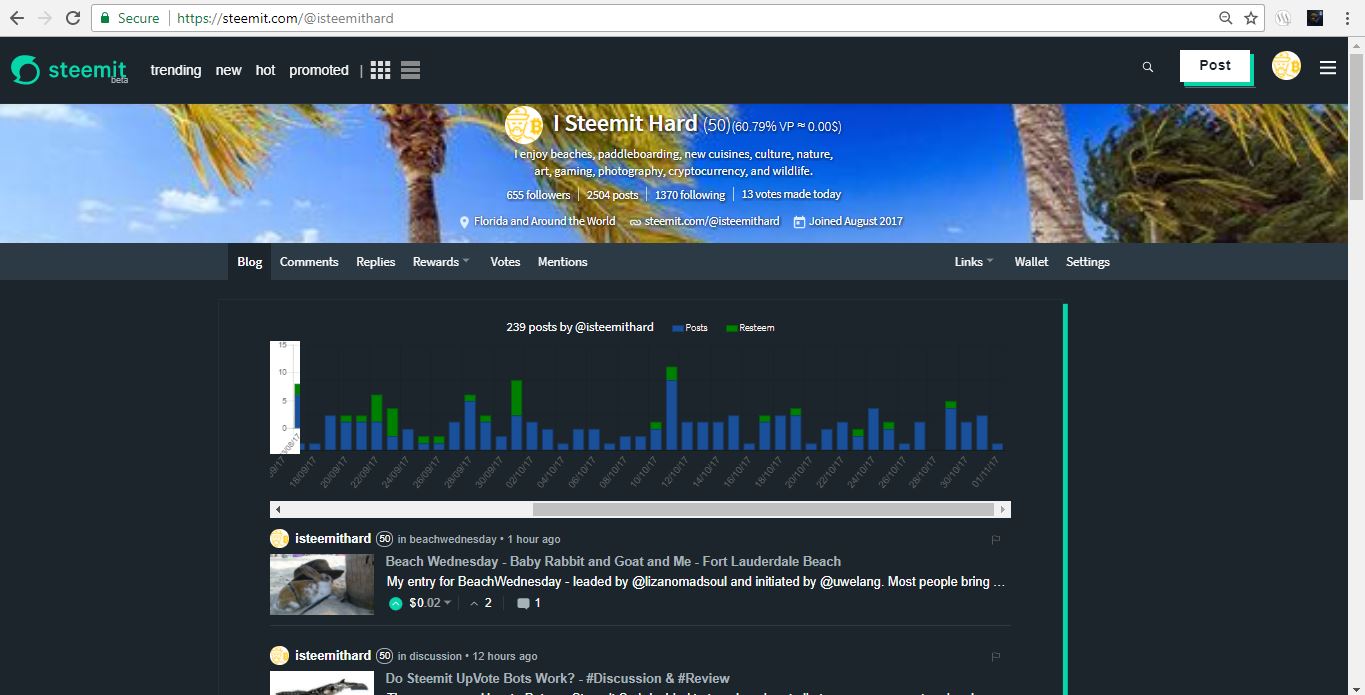Click the dark extension icon beside WordPress
The image size is (1365, 695).
pos(1316,18)
